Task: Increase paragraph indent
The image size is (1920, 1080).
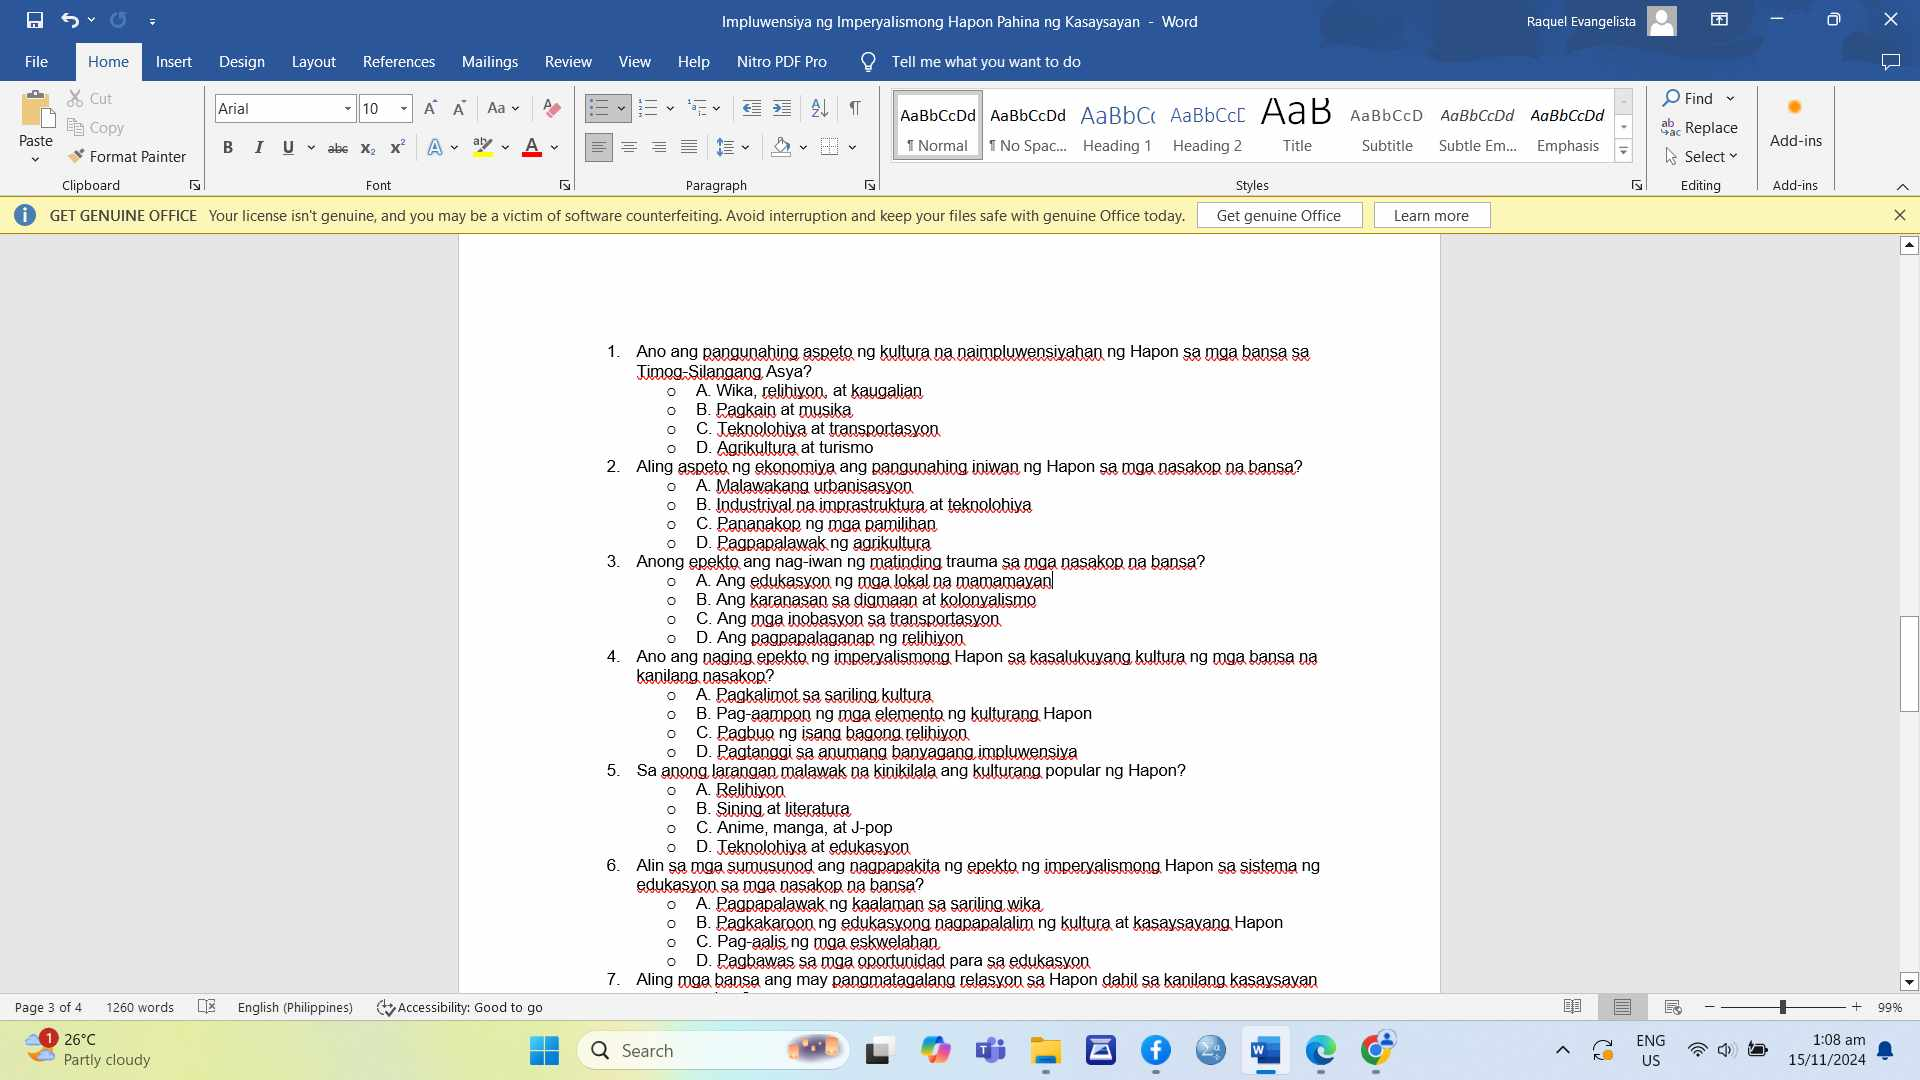Action: [x=782, y=108]
